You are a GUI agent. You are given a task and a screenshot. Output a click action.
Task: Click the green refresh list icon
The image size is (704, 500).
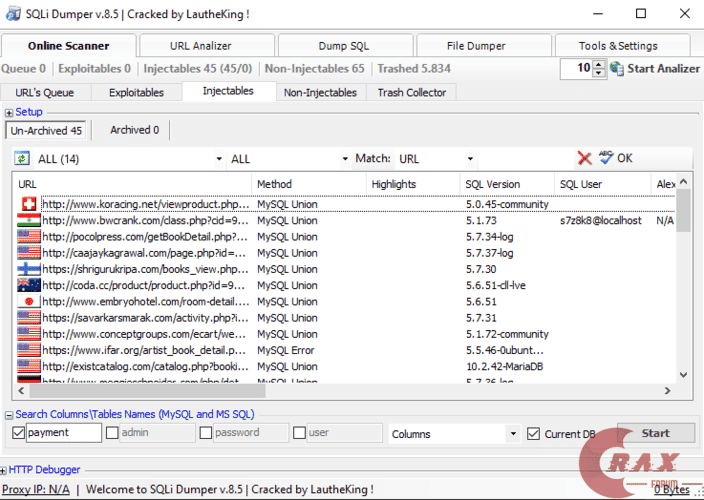[x=22, y=158]
